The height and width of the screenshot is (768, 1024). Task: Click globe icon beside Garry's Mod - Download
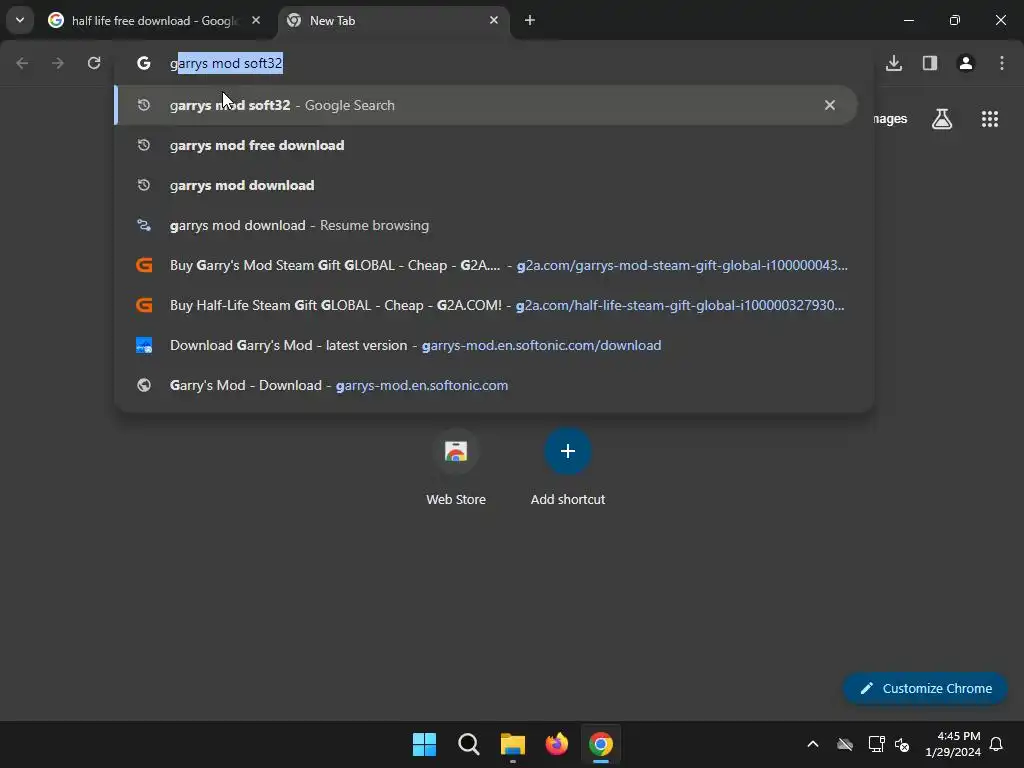point(144,385)
